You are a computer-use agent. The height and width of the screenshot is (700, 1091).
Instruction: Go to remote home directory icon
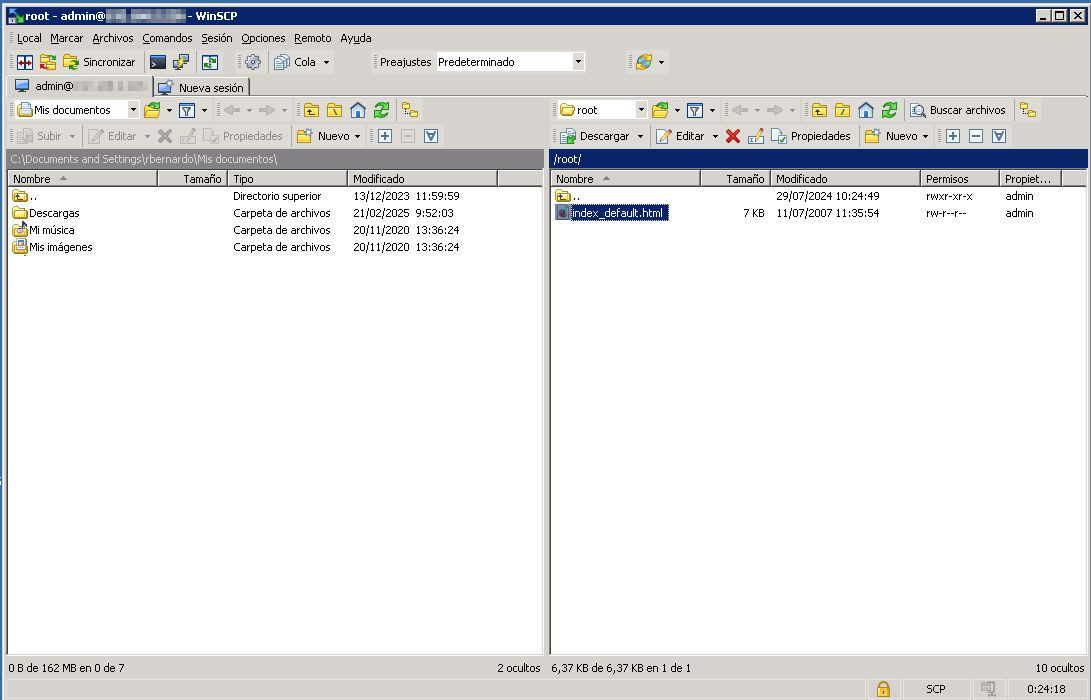pos(866,110)
